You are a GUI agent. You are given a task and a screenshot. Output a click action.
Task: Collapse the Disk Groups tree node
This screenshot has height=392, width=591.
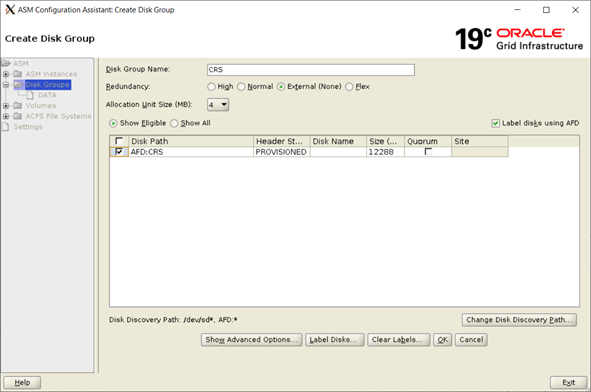(6, 84)
